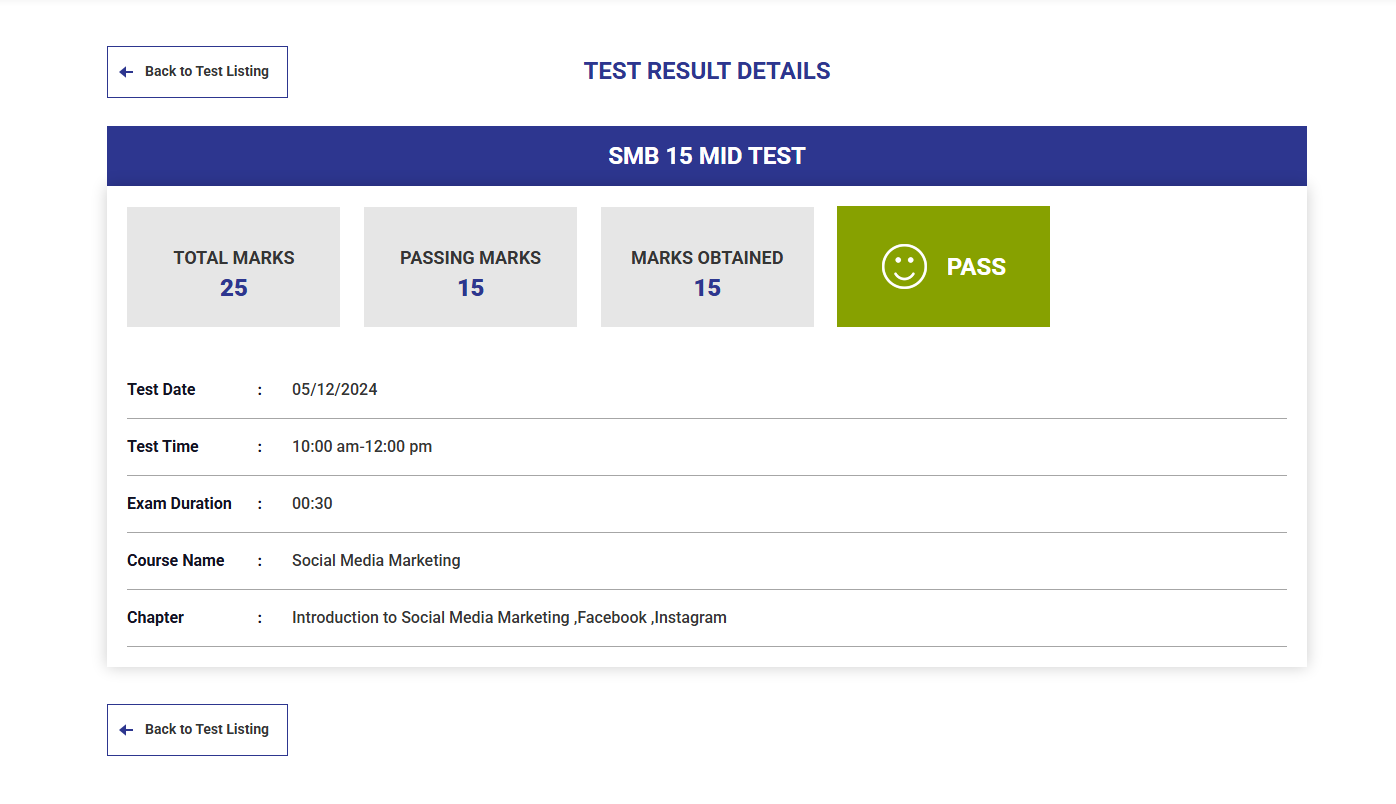The image size is (1396, 804).
Task: Click the smiley face icon in the PASS box
Action: point(904,267)
